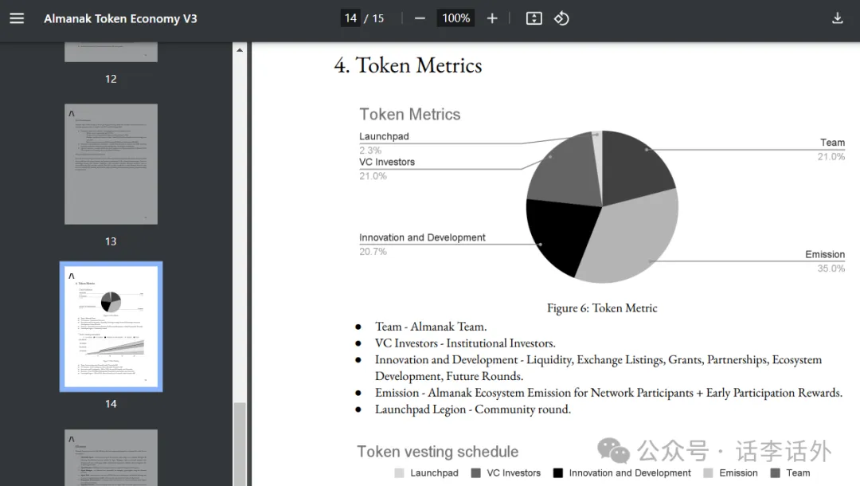Download the PDF file
The height and width of the screenshot is (486, 860).
[837, 18]
